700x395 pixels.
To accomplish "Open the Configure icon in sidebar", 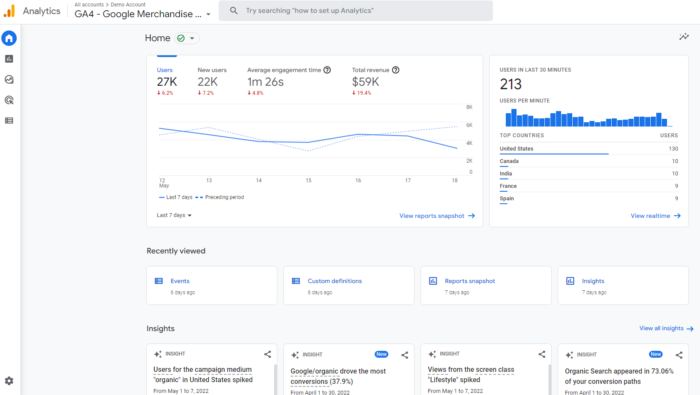I will coord(9,121).
